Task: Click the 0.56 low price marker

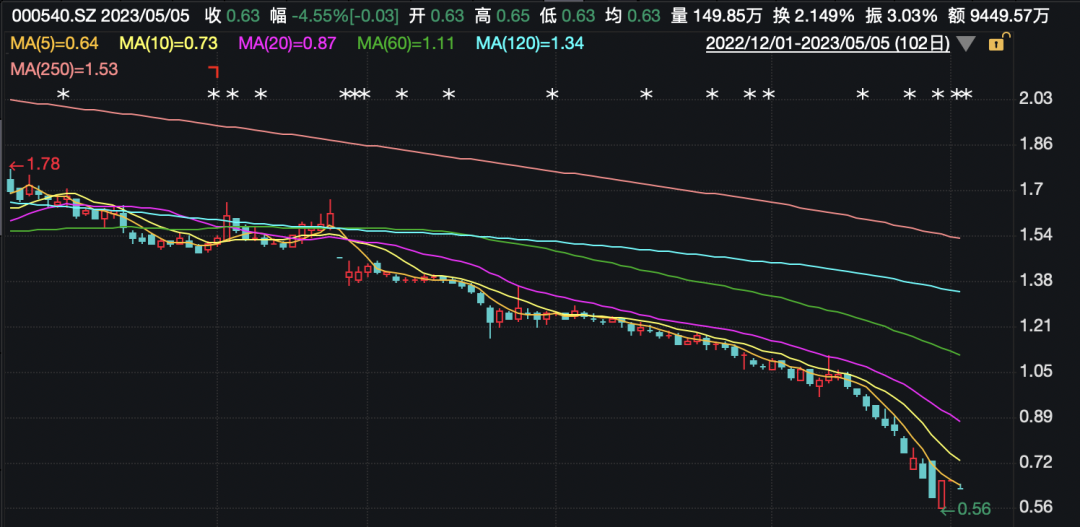Action: pyautogui.click(x=970, y=509)
